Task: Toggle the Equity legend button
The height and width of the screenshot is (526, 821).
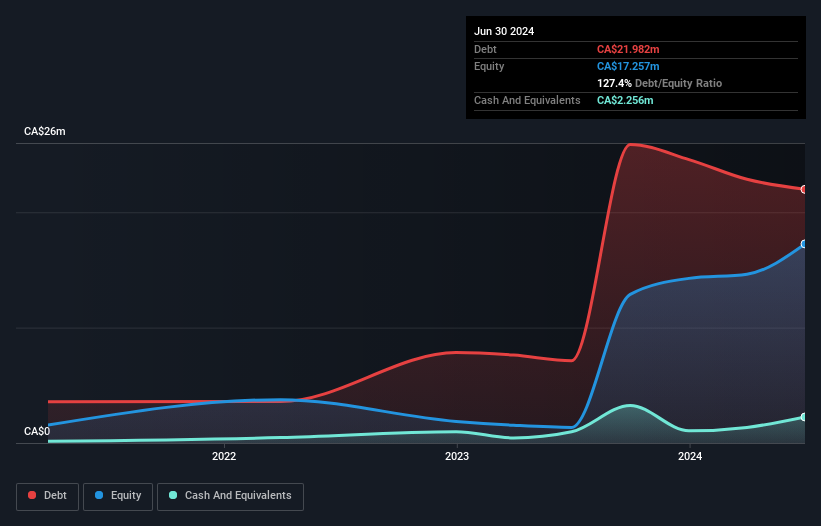Action: pyautogui.click(x=118, y=496)
